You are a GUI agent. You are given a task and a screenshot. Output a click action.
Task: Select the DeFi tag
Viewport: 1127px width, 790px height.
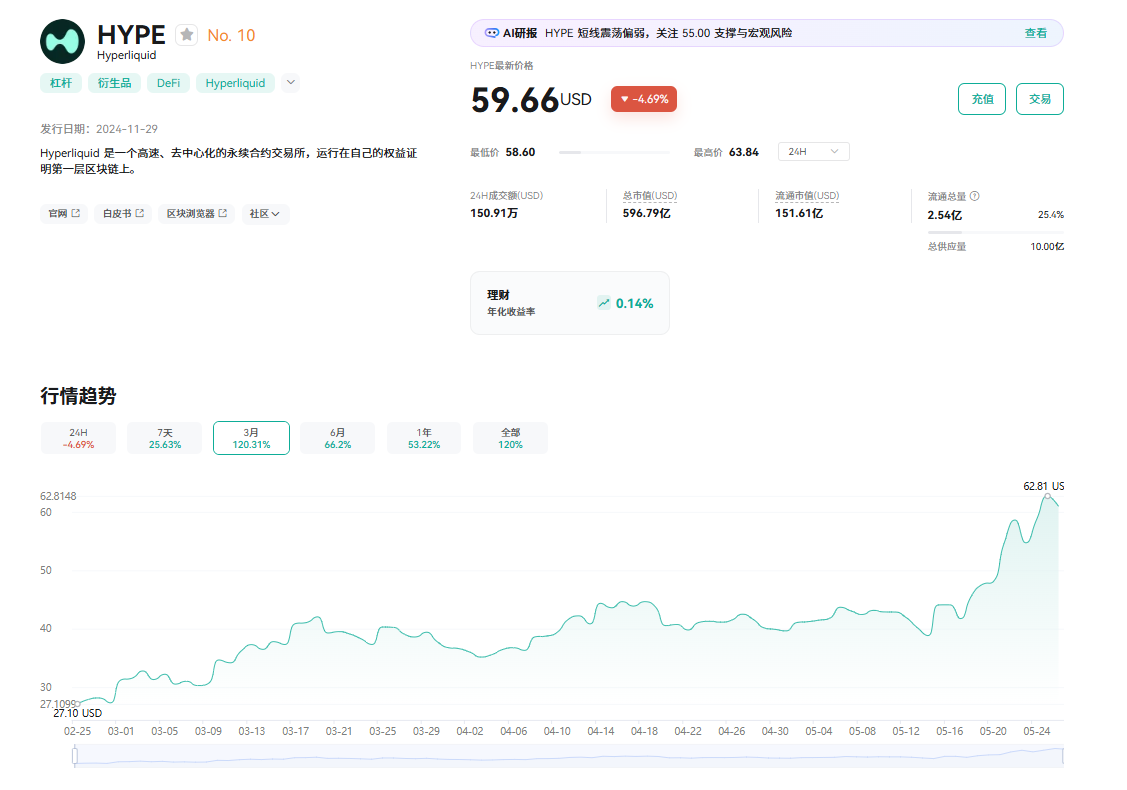pyautogui.click(x=168, y=83)
